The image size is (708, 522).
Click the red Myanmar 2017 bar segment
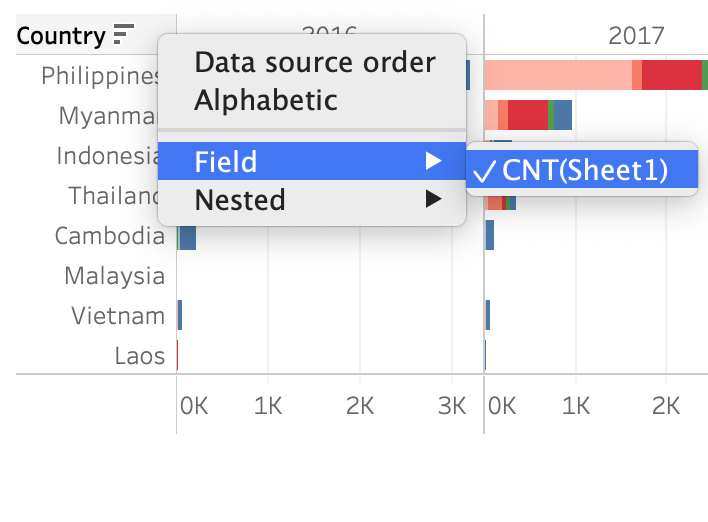pos(528,115)
